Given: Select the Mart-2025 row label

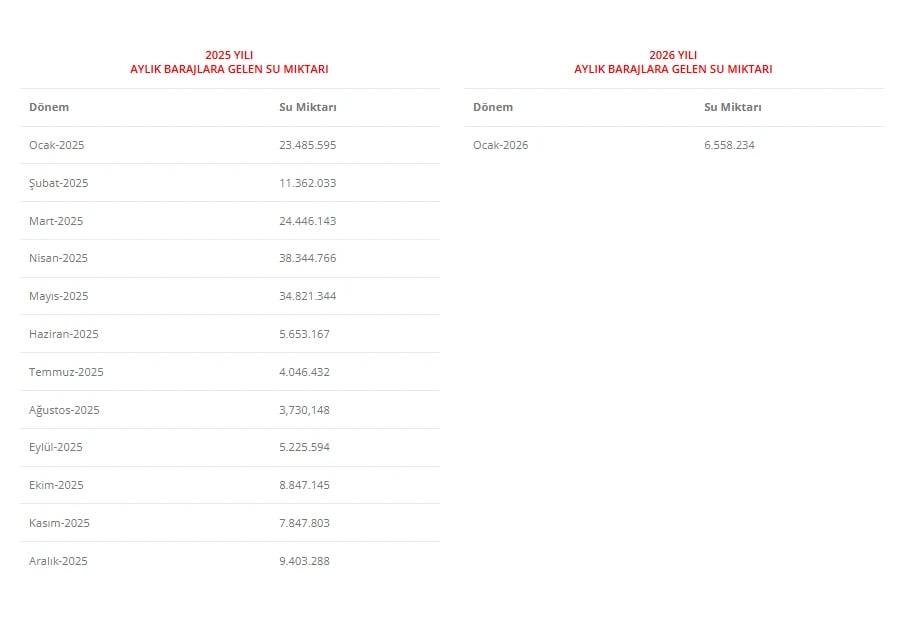Looking at the screenshot, I should (56, 221).
